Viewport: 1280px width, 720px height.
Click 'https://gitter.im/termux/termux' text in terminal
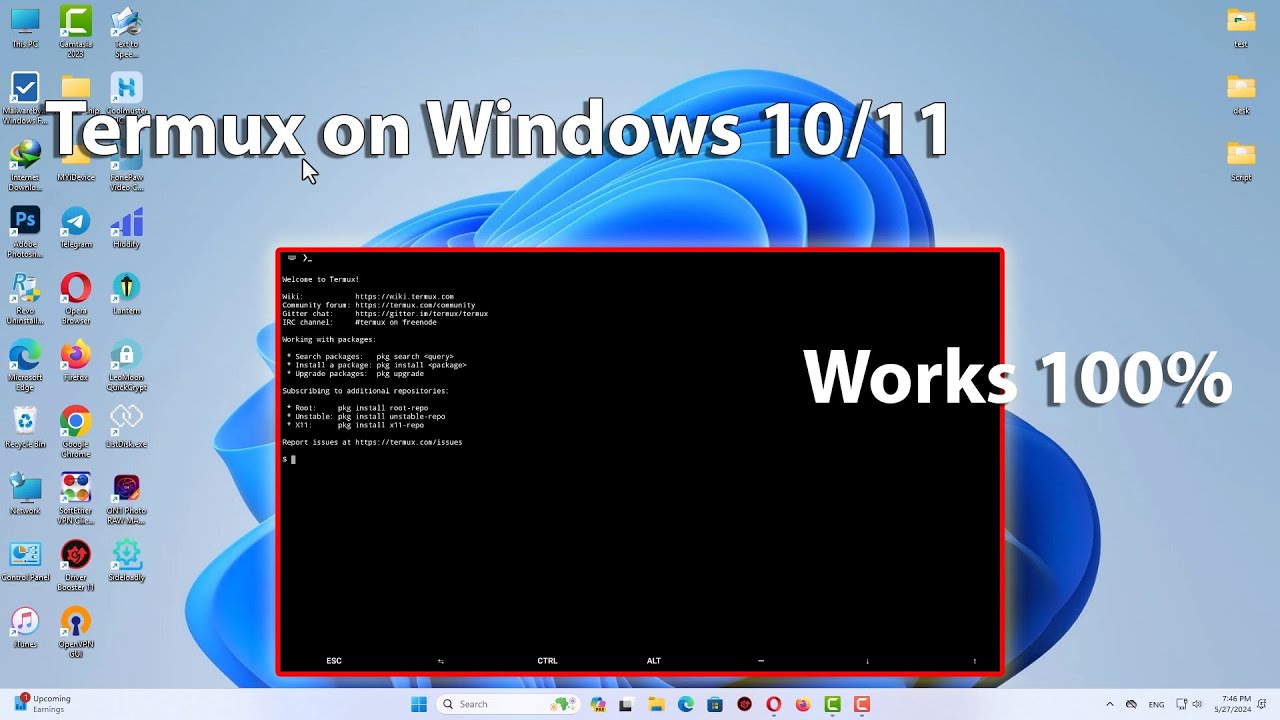[x=421, y=314]
